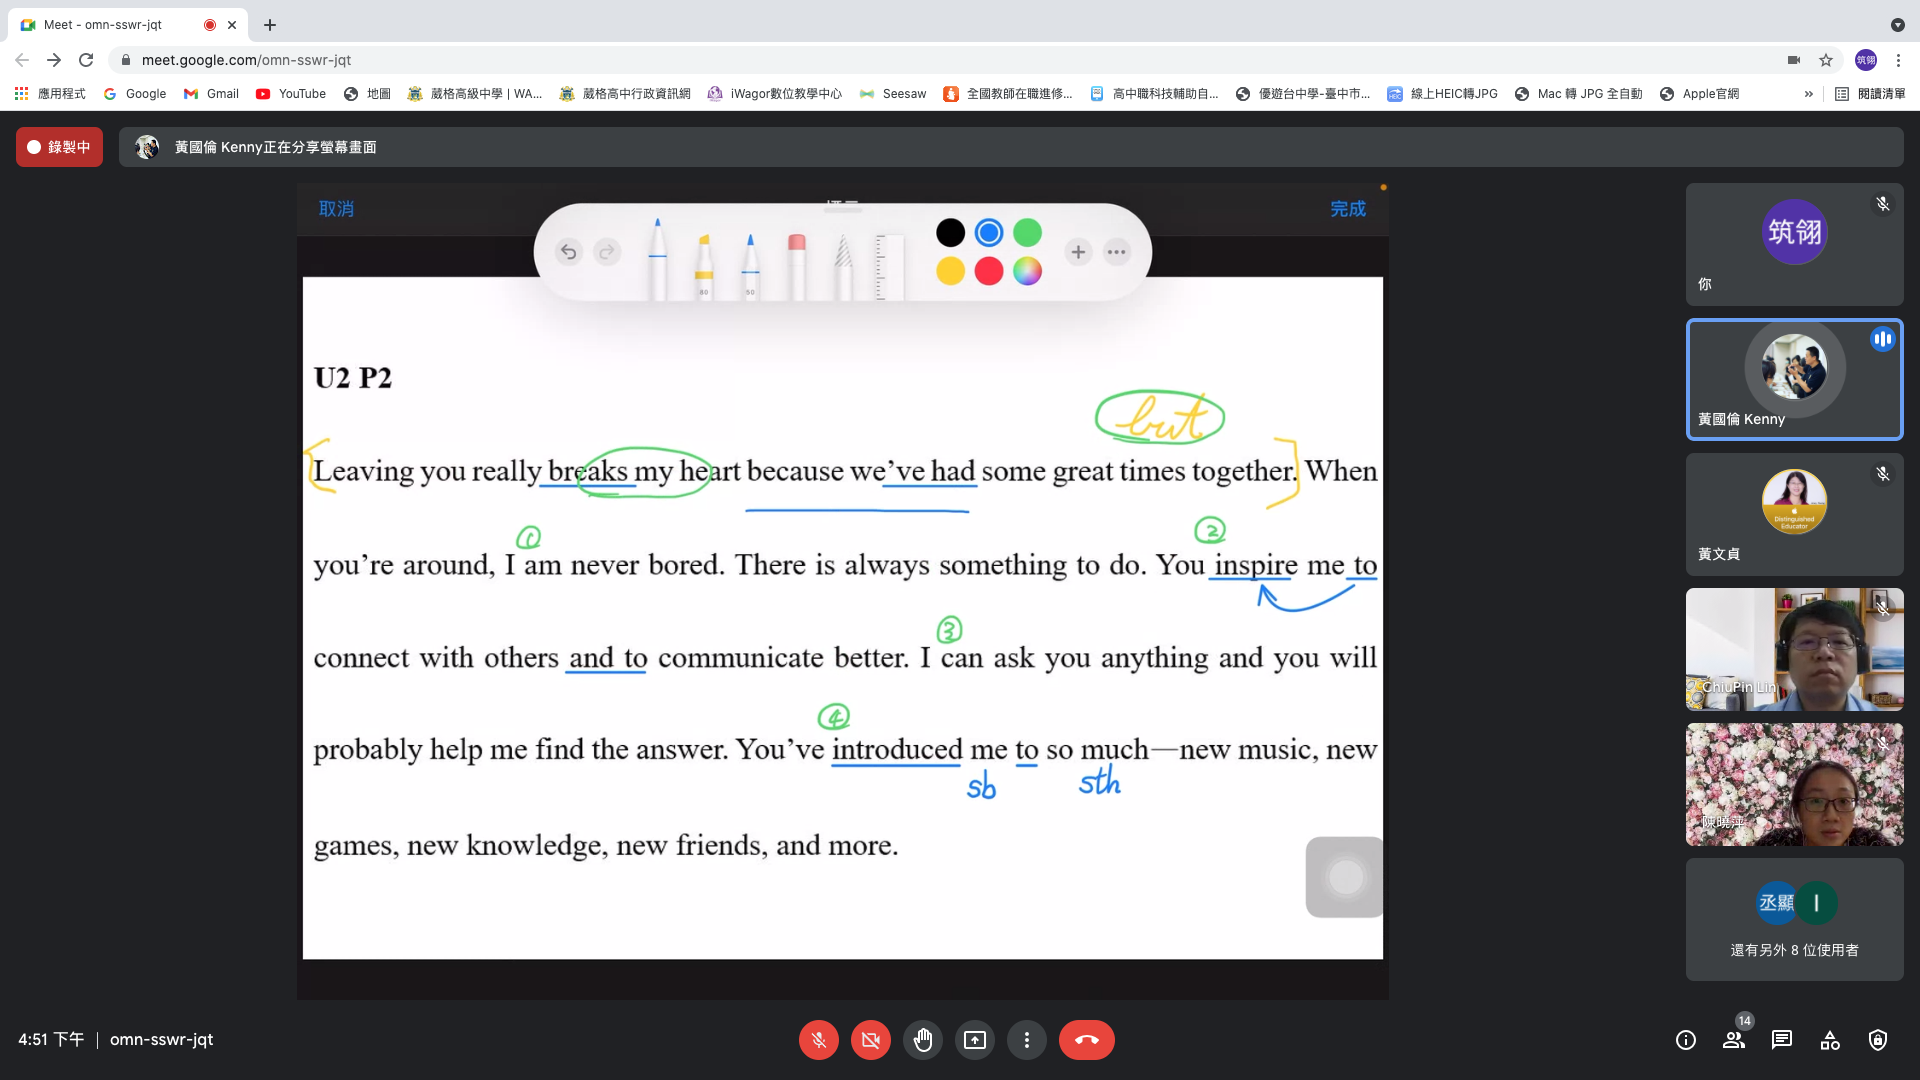Open a new browser tab
Screen dimensions: 1920x1080
pyautogui.click(x=270, y=25)
